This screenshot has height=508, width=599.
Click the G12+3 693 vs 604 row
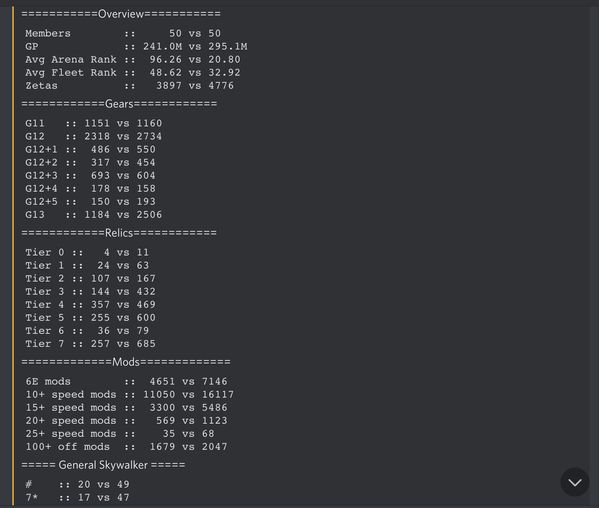tap(91, 176)
